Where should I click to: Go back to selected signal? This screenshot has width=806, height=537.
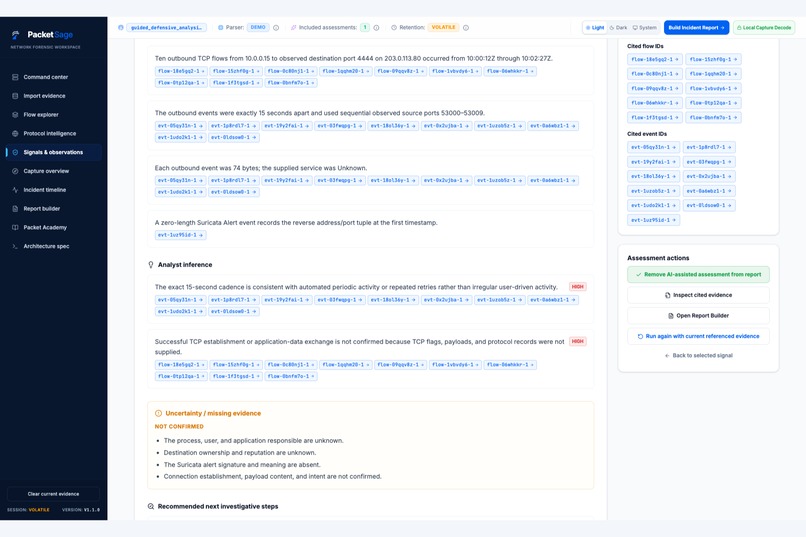point(698,356)
